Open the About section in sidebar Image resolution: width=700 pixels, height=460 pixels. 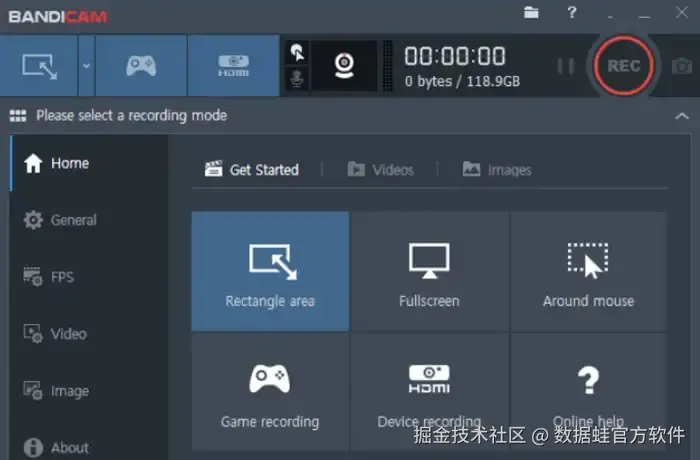(89, 447)
